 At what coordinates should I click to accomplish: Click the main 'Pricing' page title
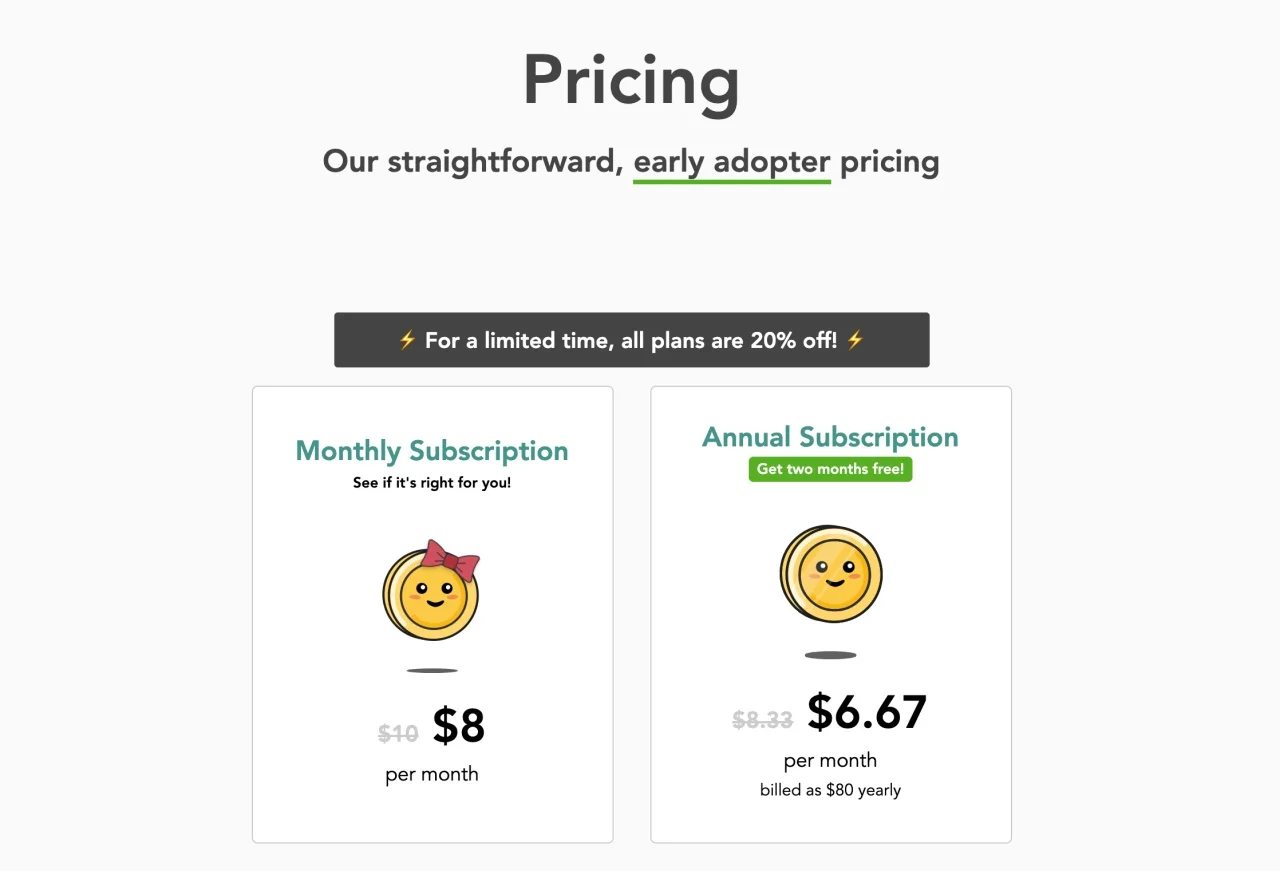(631, 80)
